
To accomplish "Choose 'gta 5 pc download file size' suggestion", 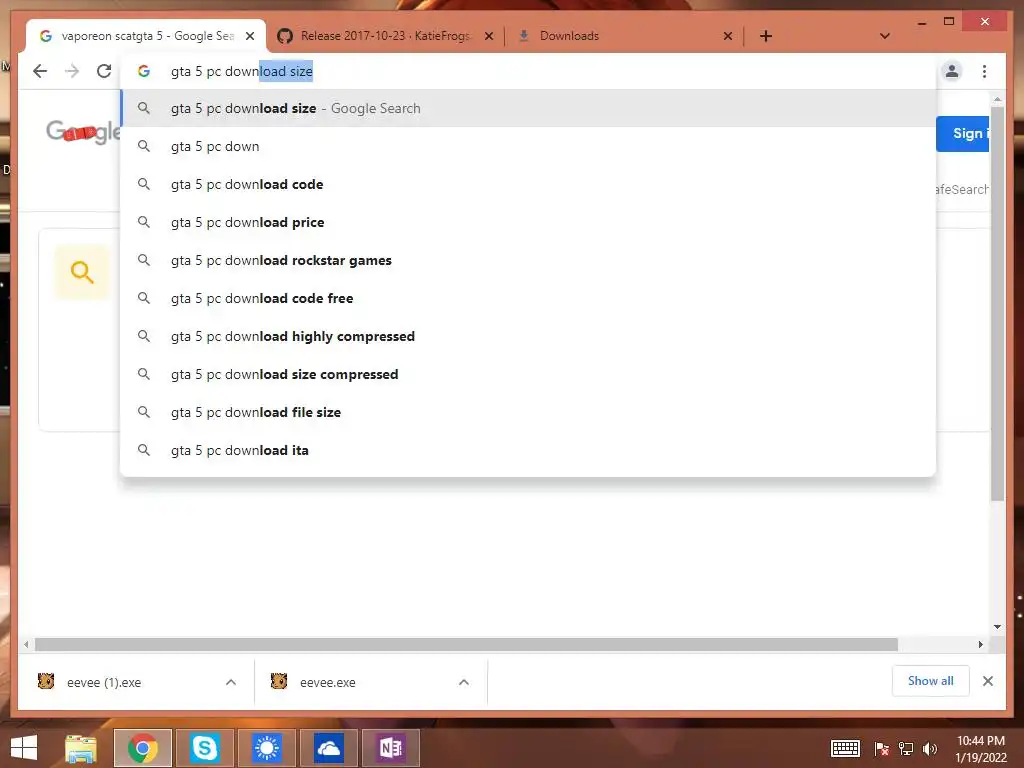I will coord(528,412).
